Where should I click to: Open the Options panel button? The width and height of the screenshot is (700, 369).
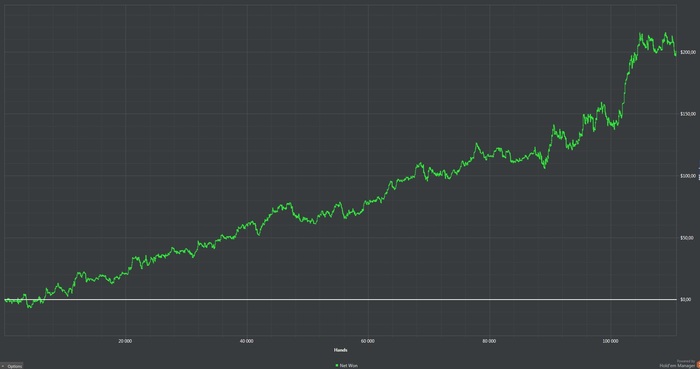click(12, 366)
